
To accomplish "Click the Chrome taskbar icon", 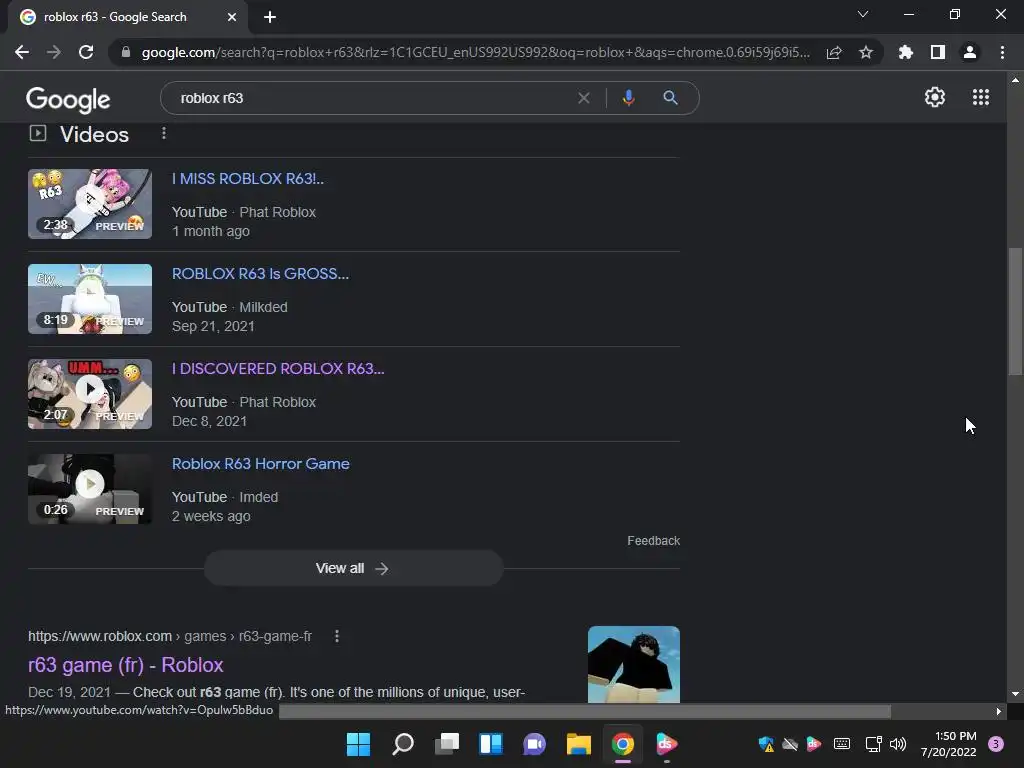I will pyautogui.click(x=623, y=744).
